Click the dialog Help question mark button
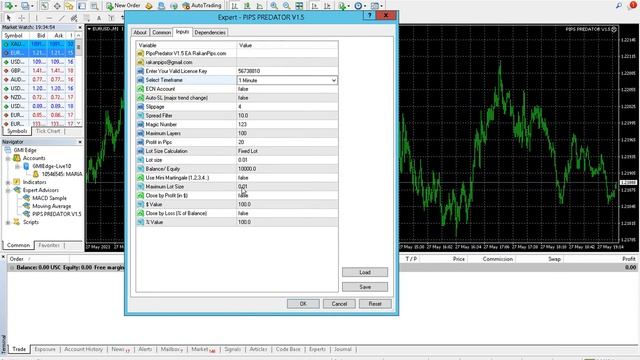The width and height of the screenshot is (640, 360). [x=369, y=16]
